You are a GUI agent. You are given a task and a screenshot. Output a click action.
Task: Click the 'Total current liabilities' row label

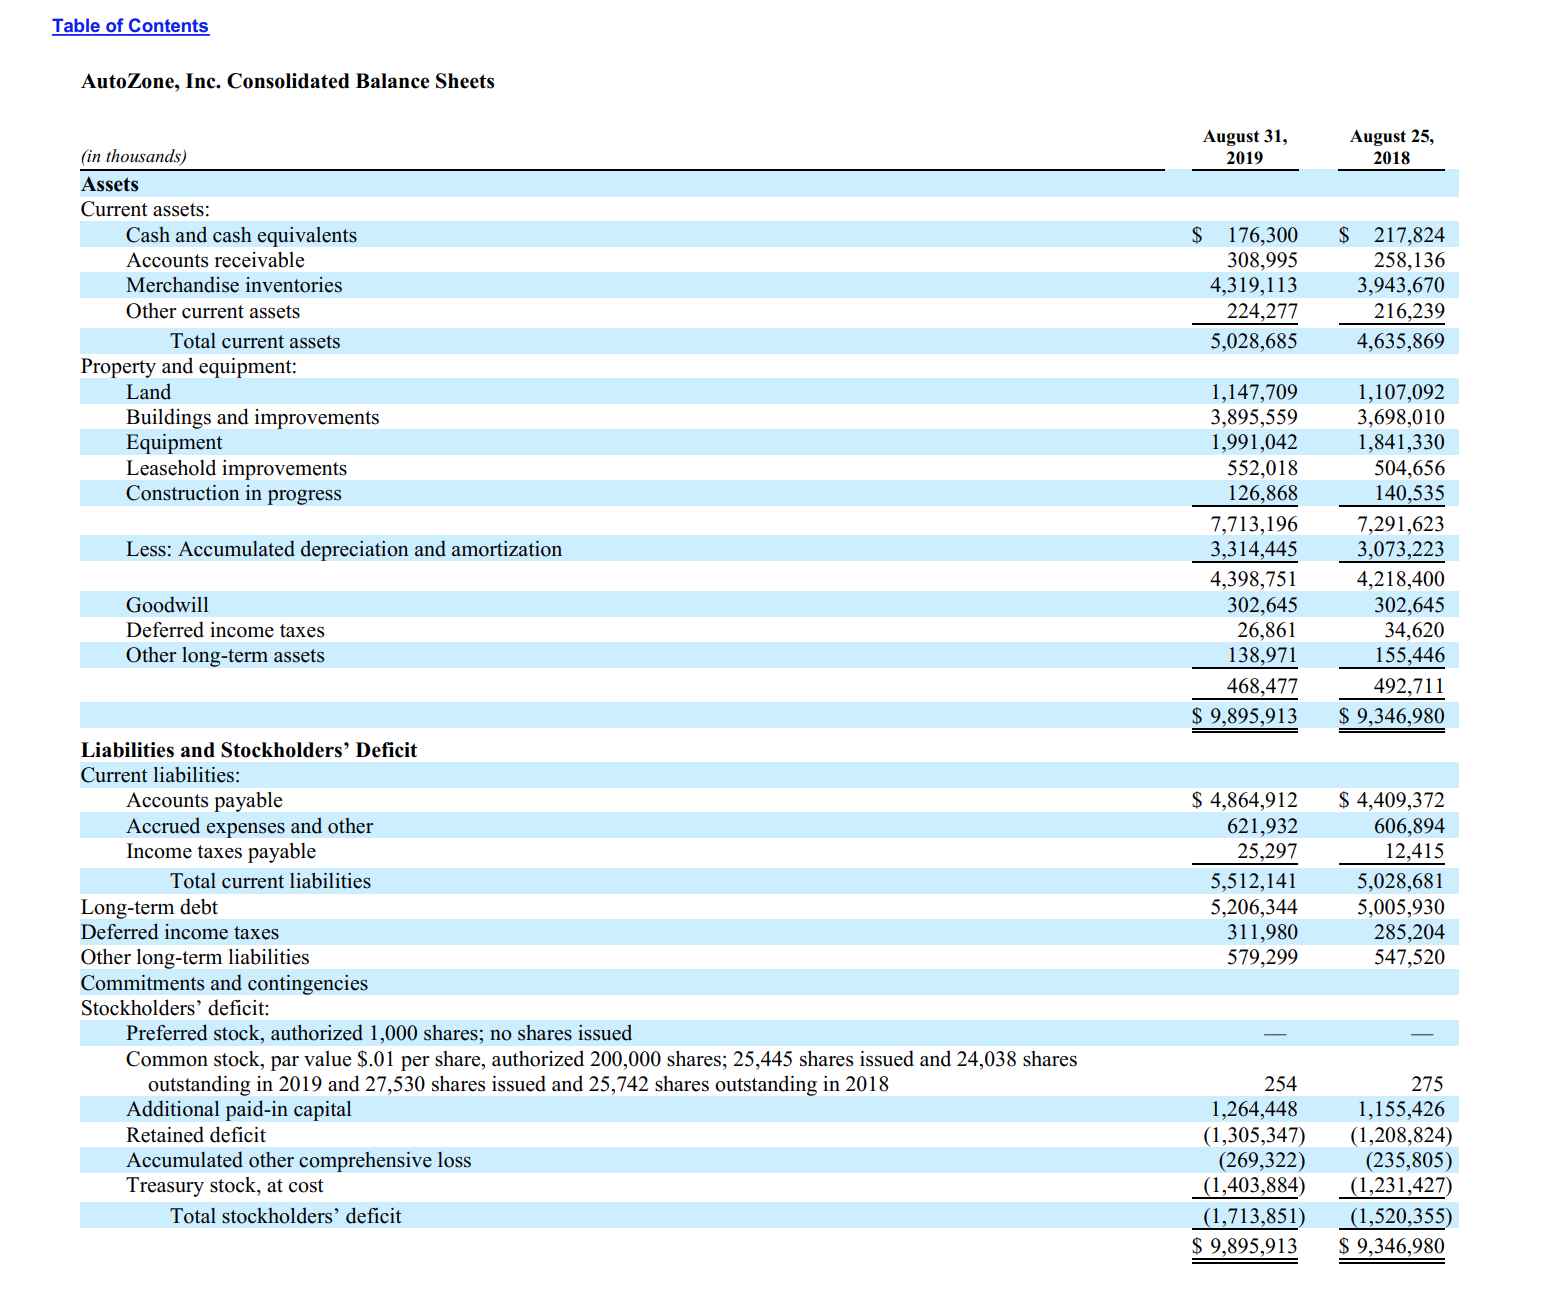(270, 881)
